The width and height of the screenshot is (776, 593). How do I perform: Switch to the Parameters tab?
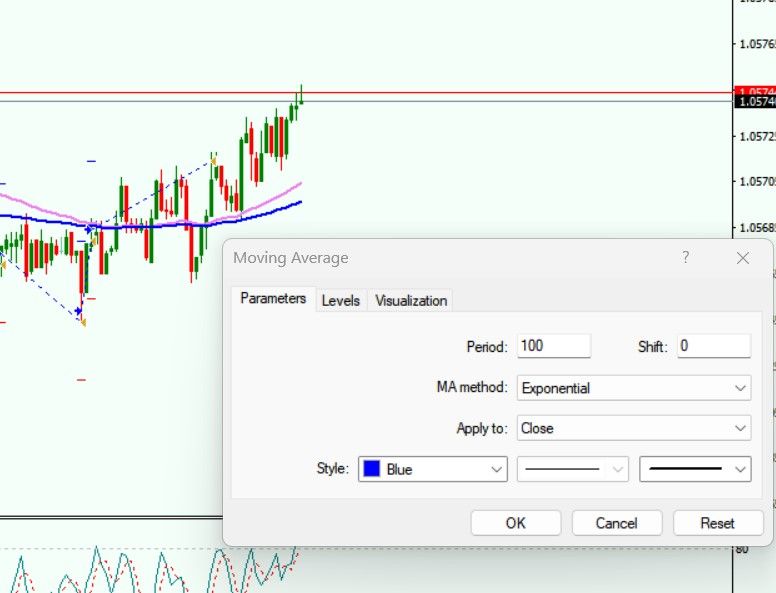pos(273,299)
